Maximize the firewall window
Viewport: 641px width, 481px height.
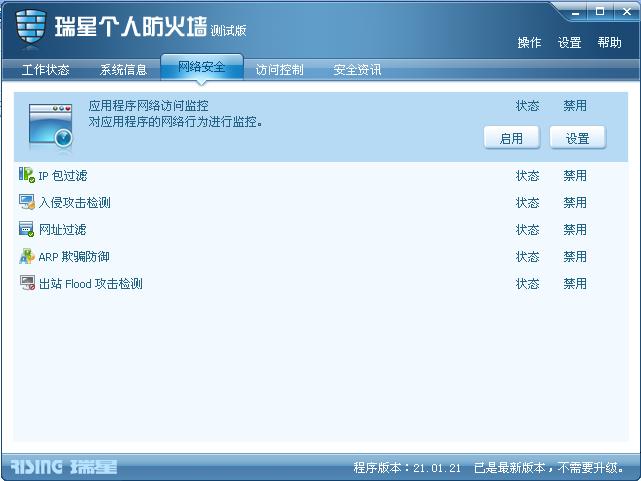[600, 12]
